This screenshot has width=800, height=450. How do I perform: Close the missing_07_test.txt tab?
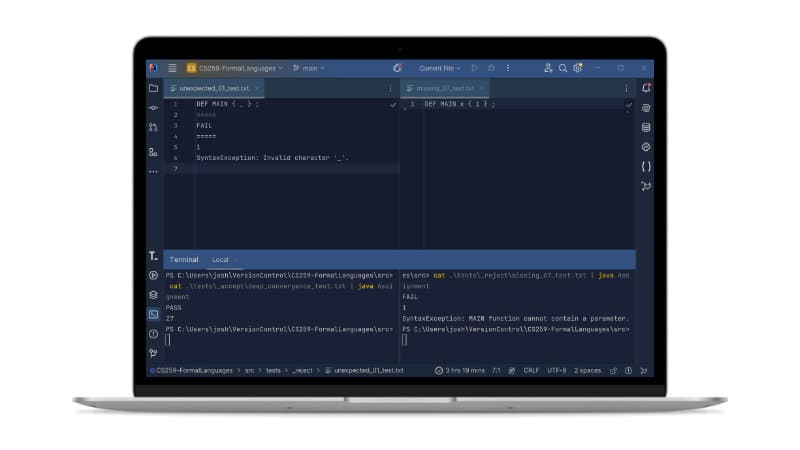coord(481,88)
